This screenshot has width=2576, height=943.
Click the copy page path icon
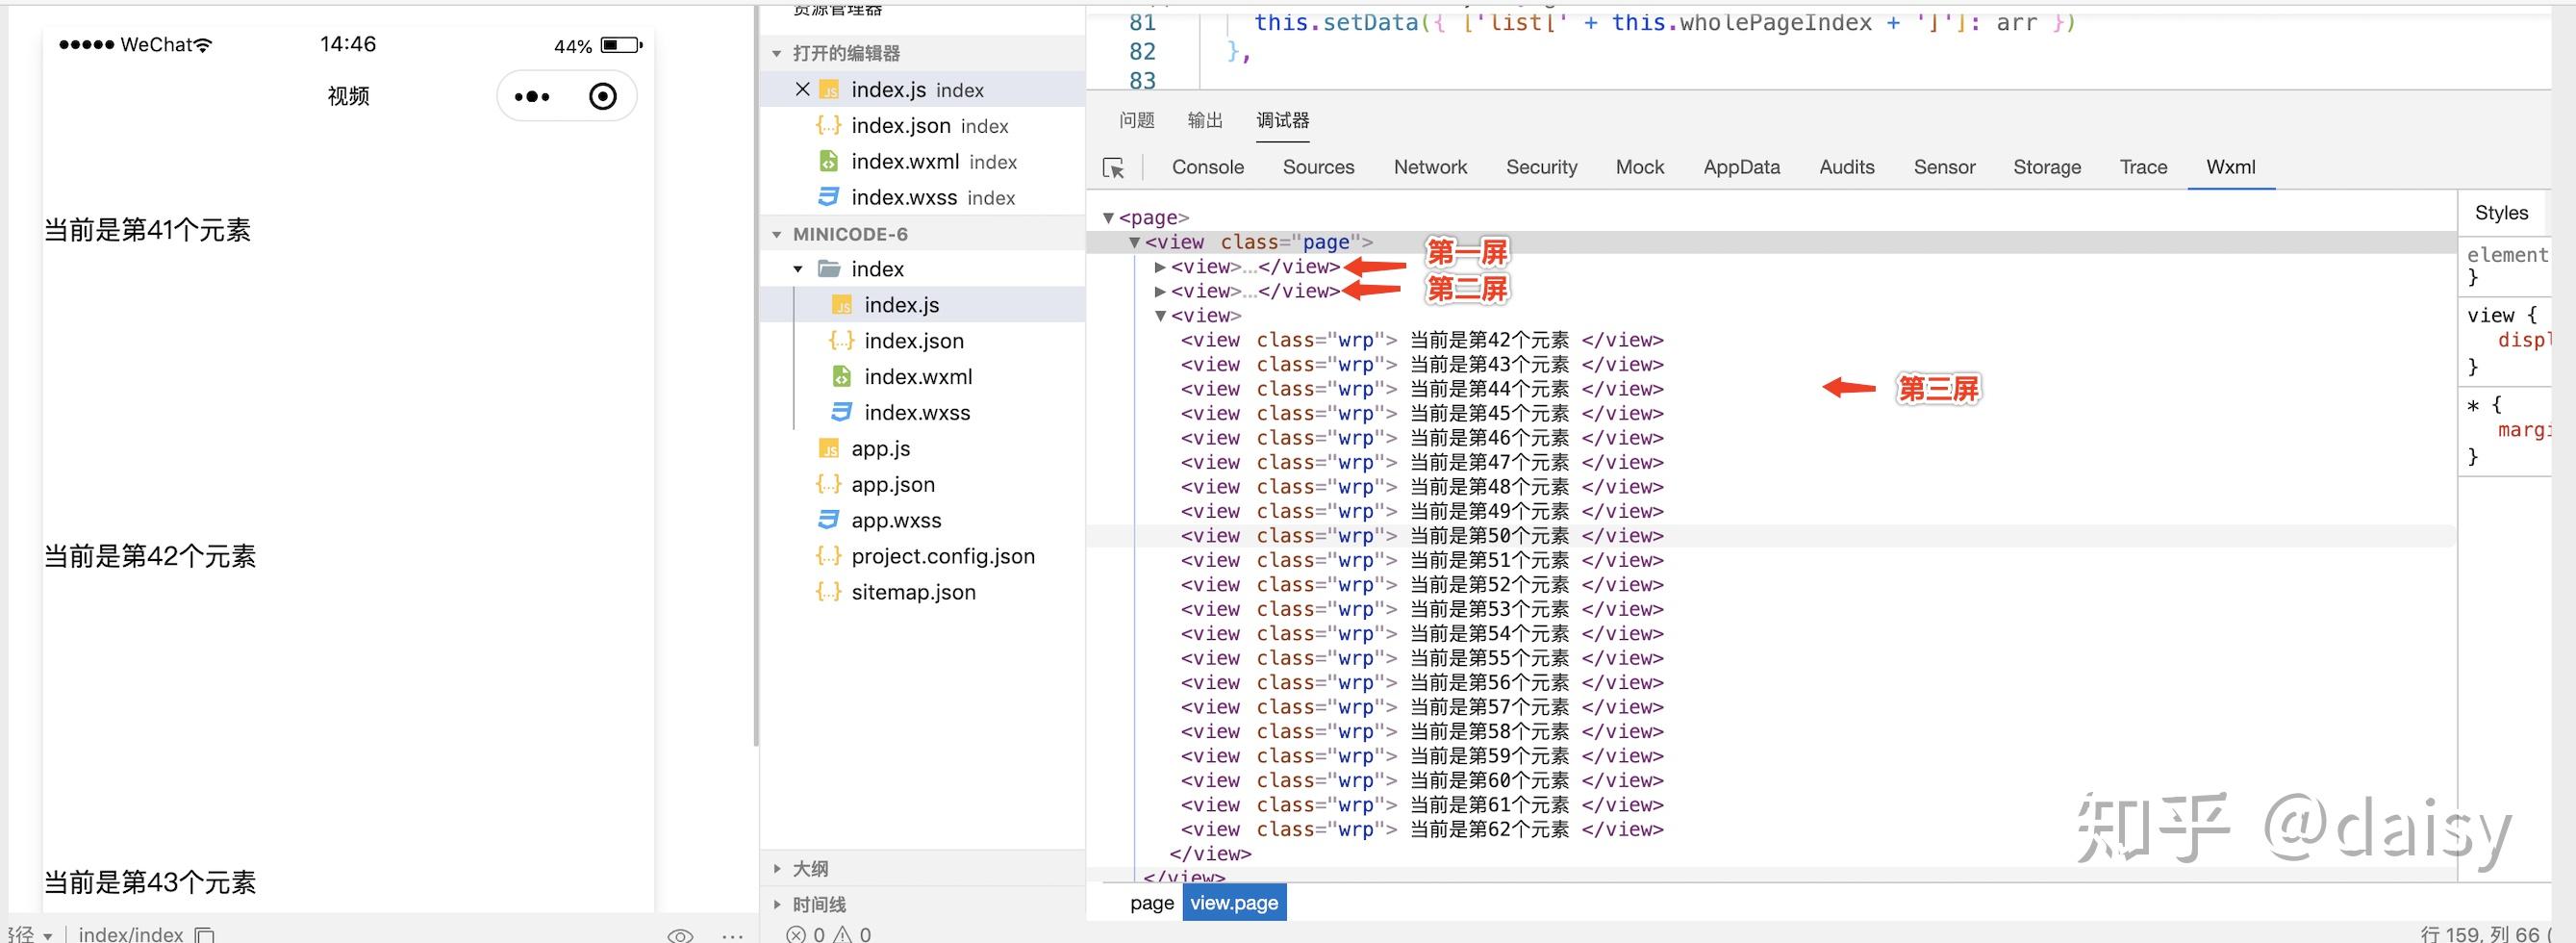coord(204,935)
